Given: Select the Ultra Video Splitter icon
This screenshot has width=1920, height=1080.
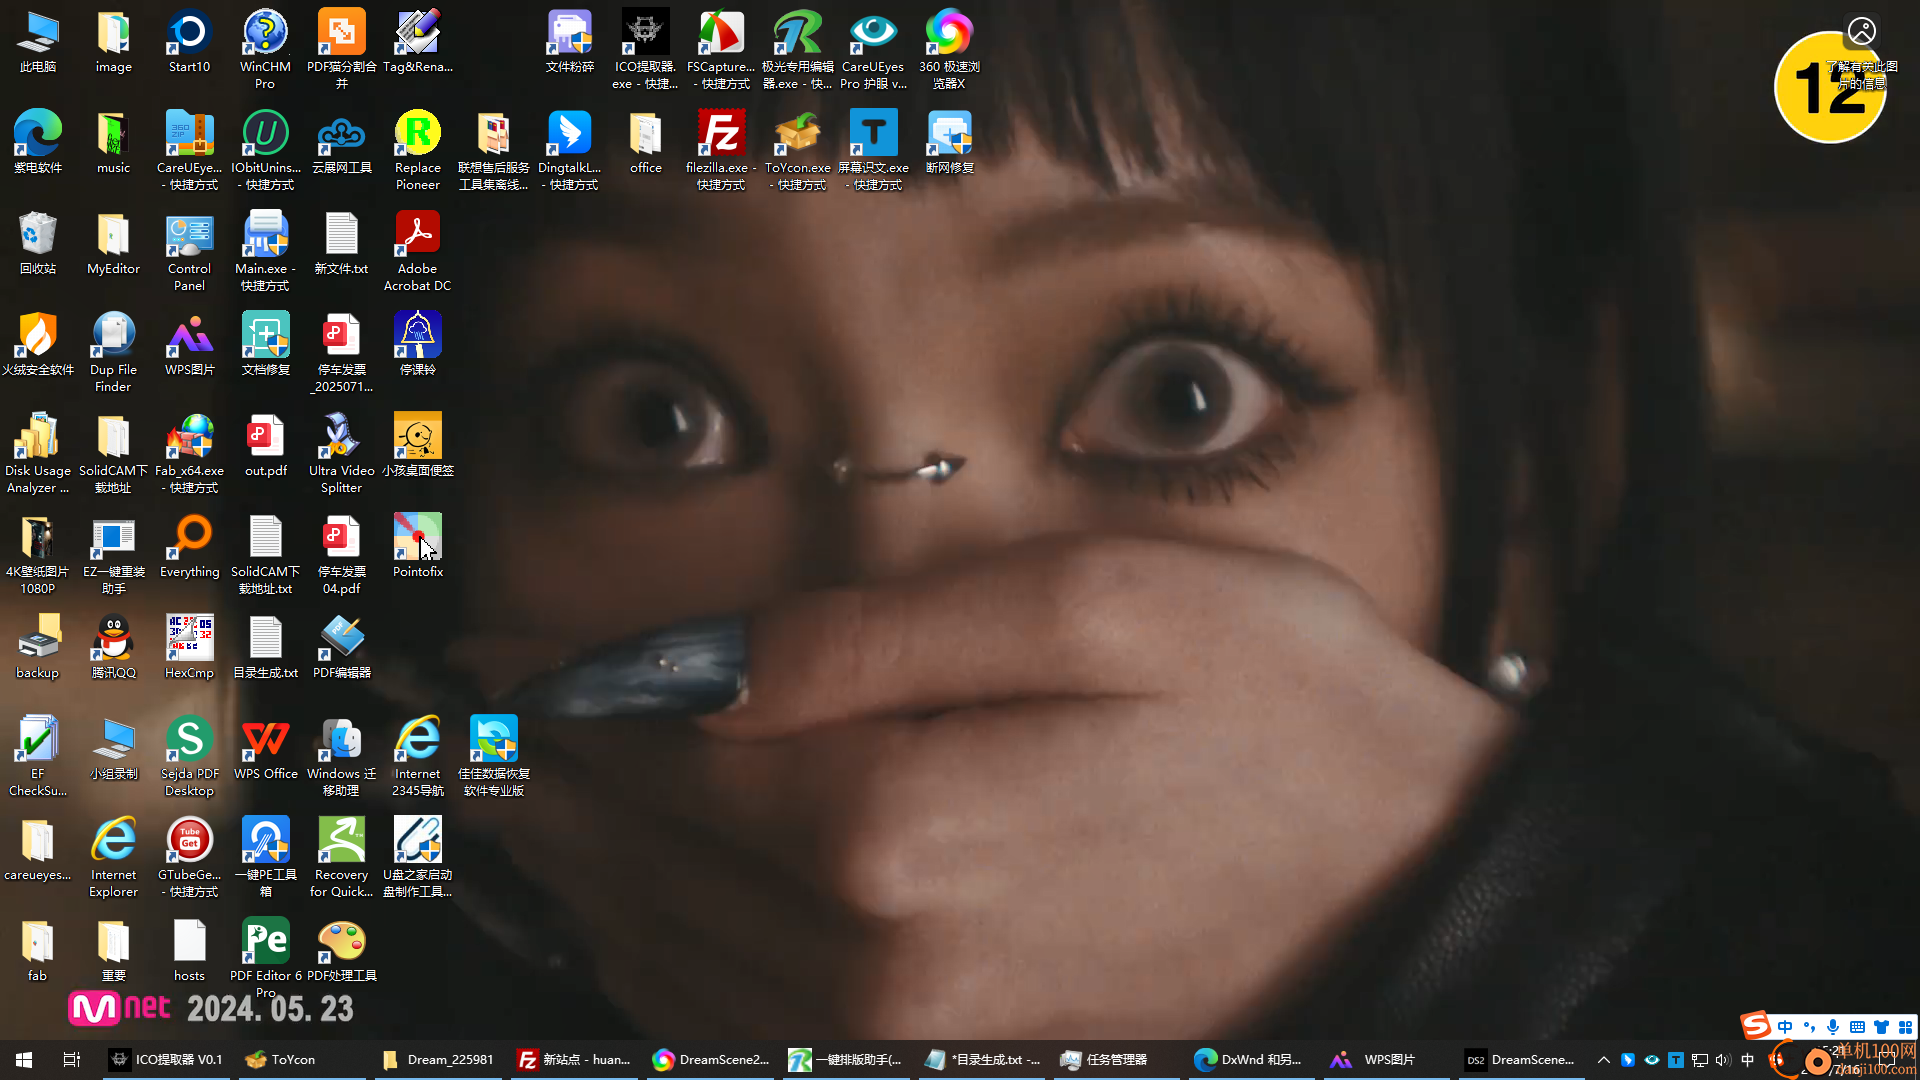Looking at the screenshot, I should pos(342,452).
